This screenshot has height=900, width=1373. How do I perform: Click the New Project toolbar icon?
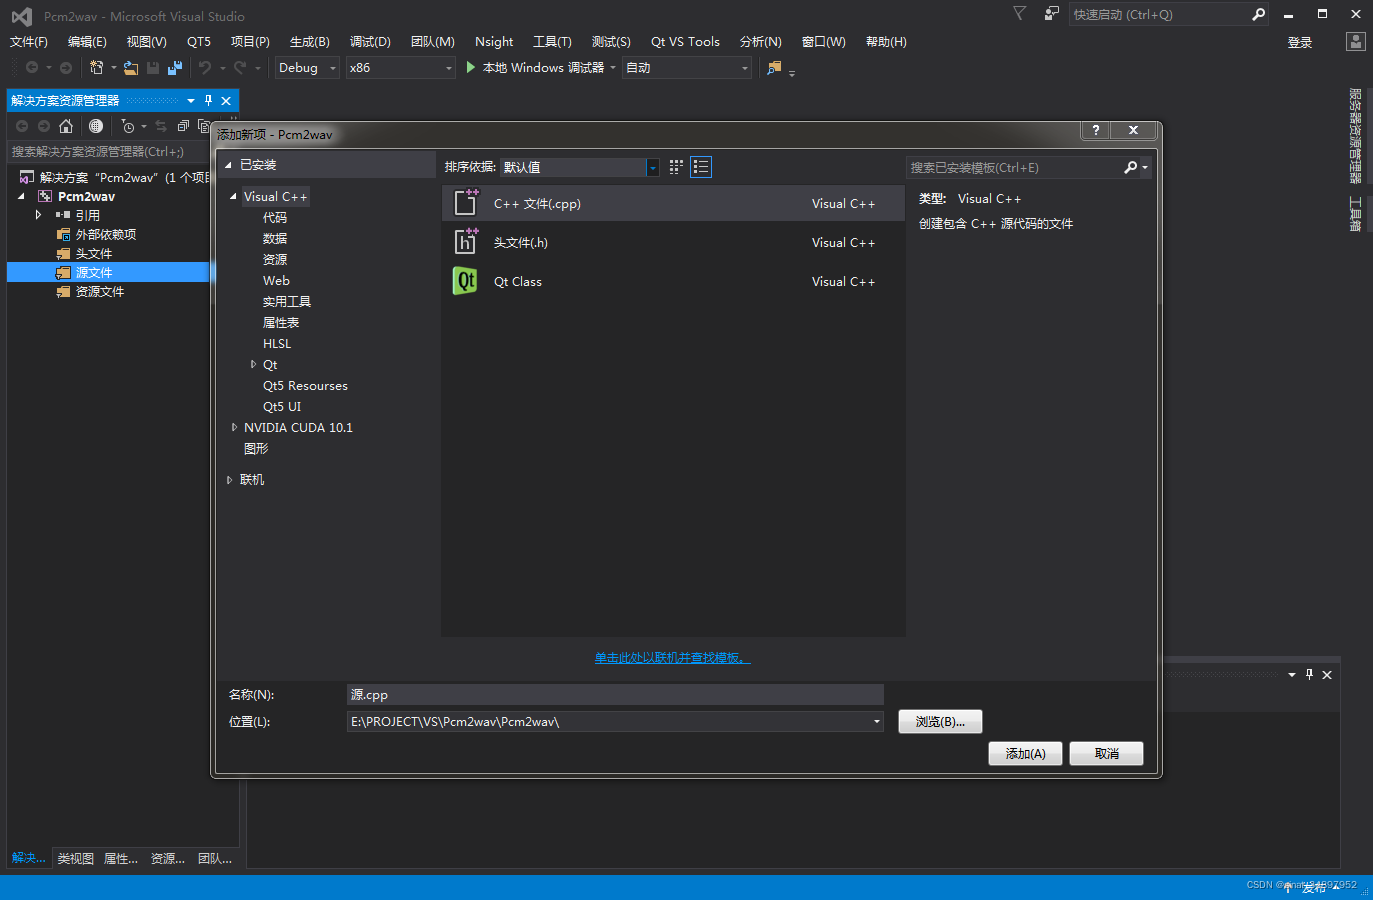tap(96, 68)
